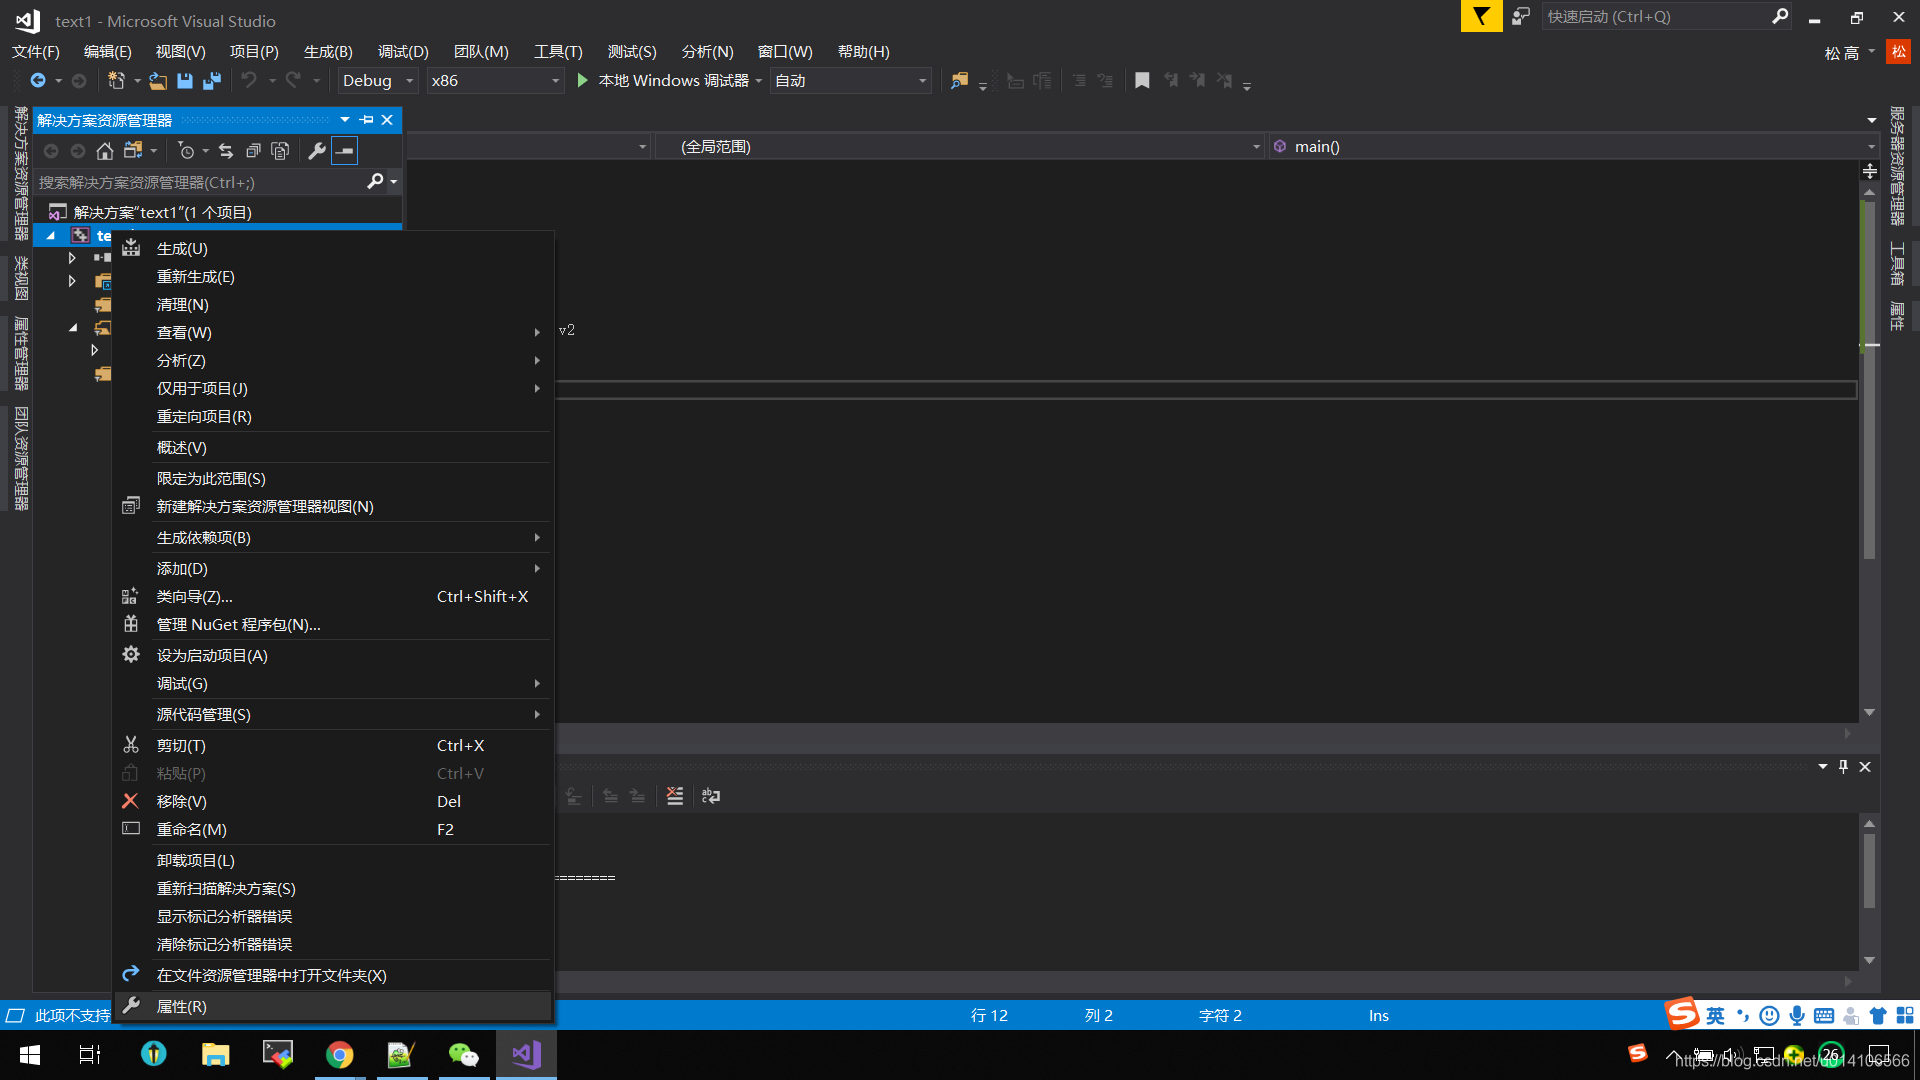
Task: Toggle the Preview Selected Items button
Action: click(x=344, y=151)
